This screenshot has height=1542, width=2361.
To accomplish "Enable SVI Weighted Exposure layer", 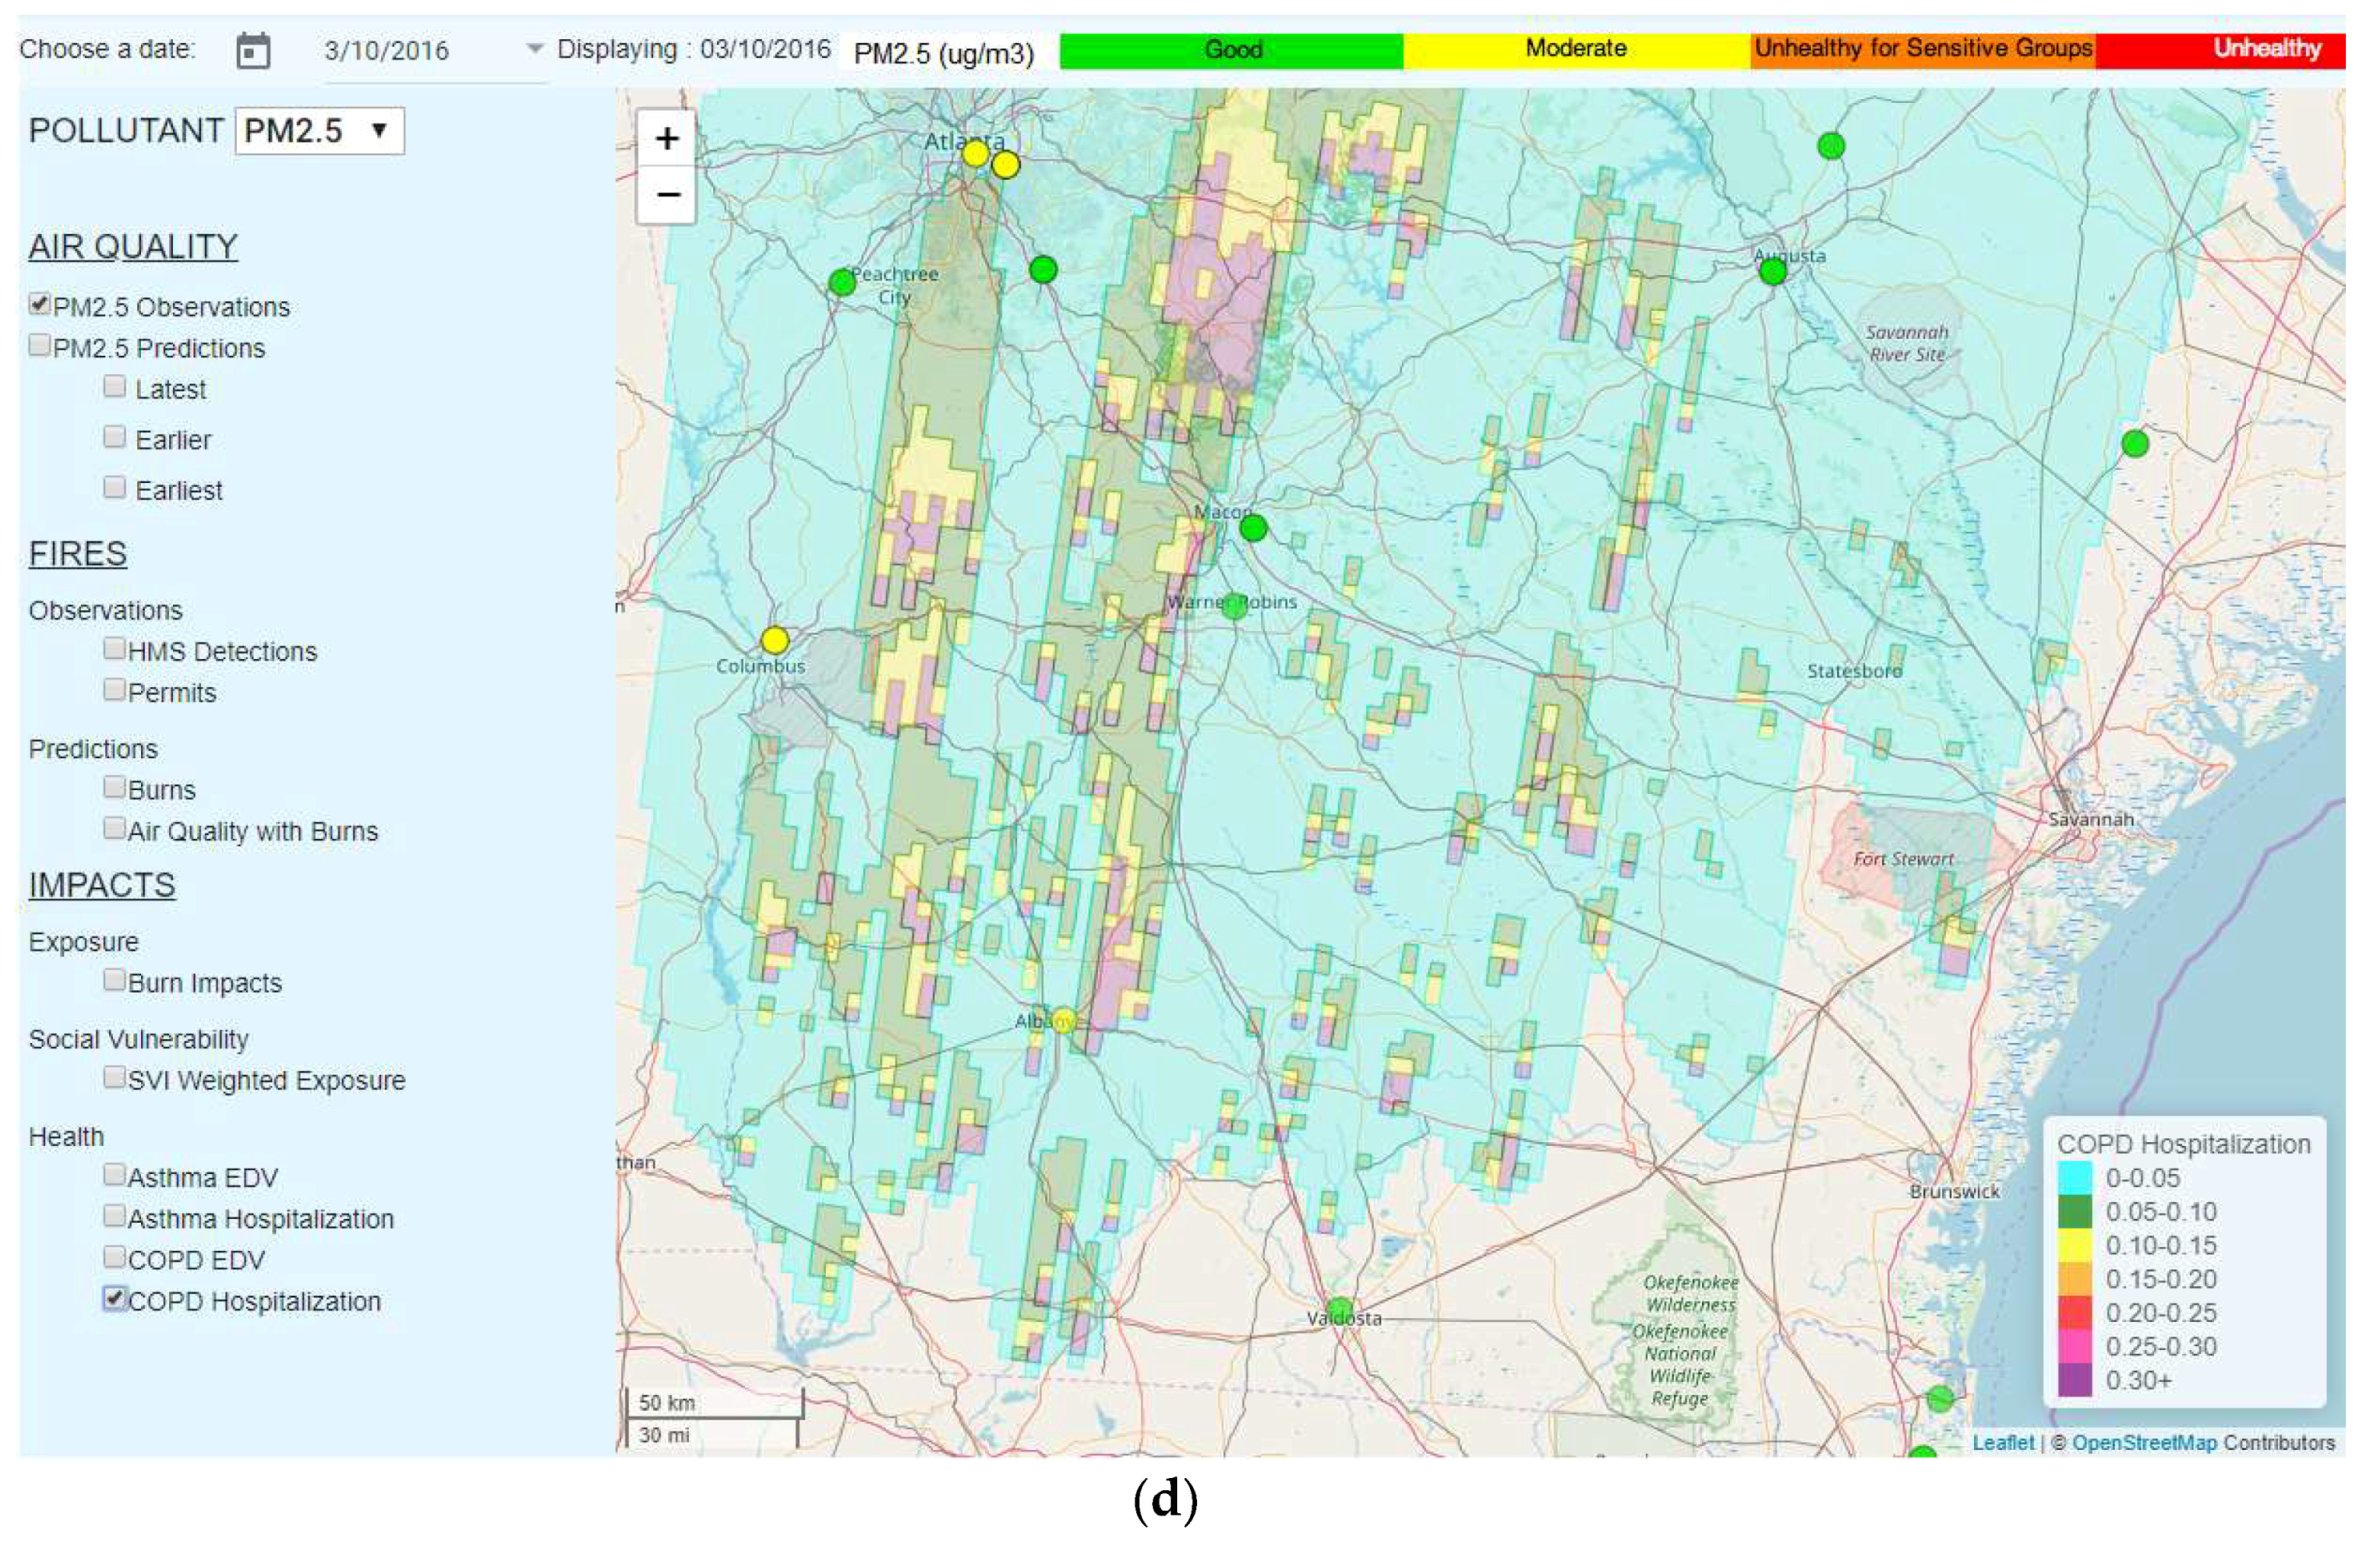I will click(x=115, y=1076).
